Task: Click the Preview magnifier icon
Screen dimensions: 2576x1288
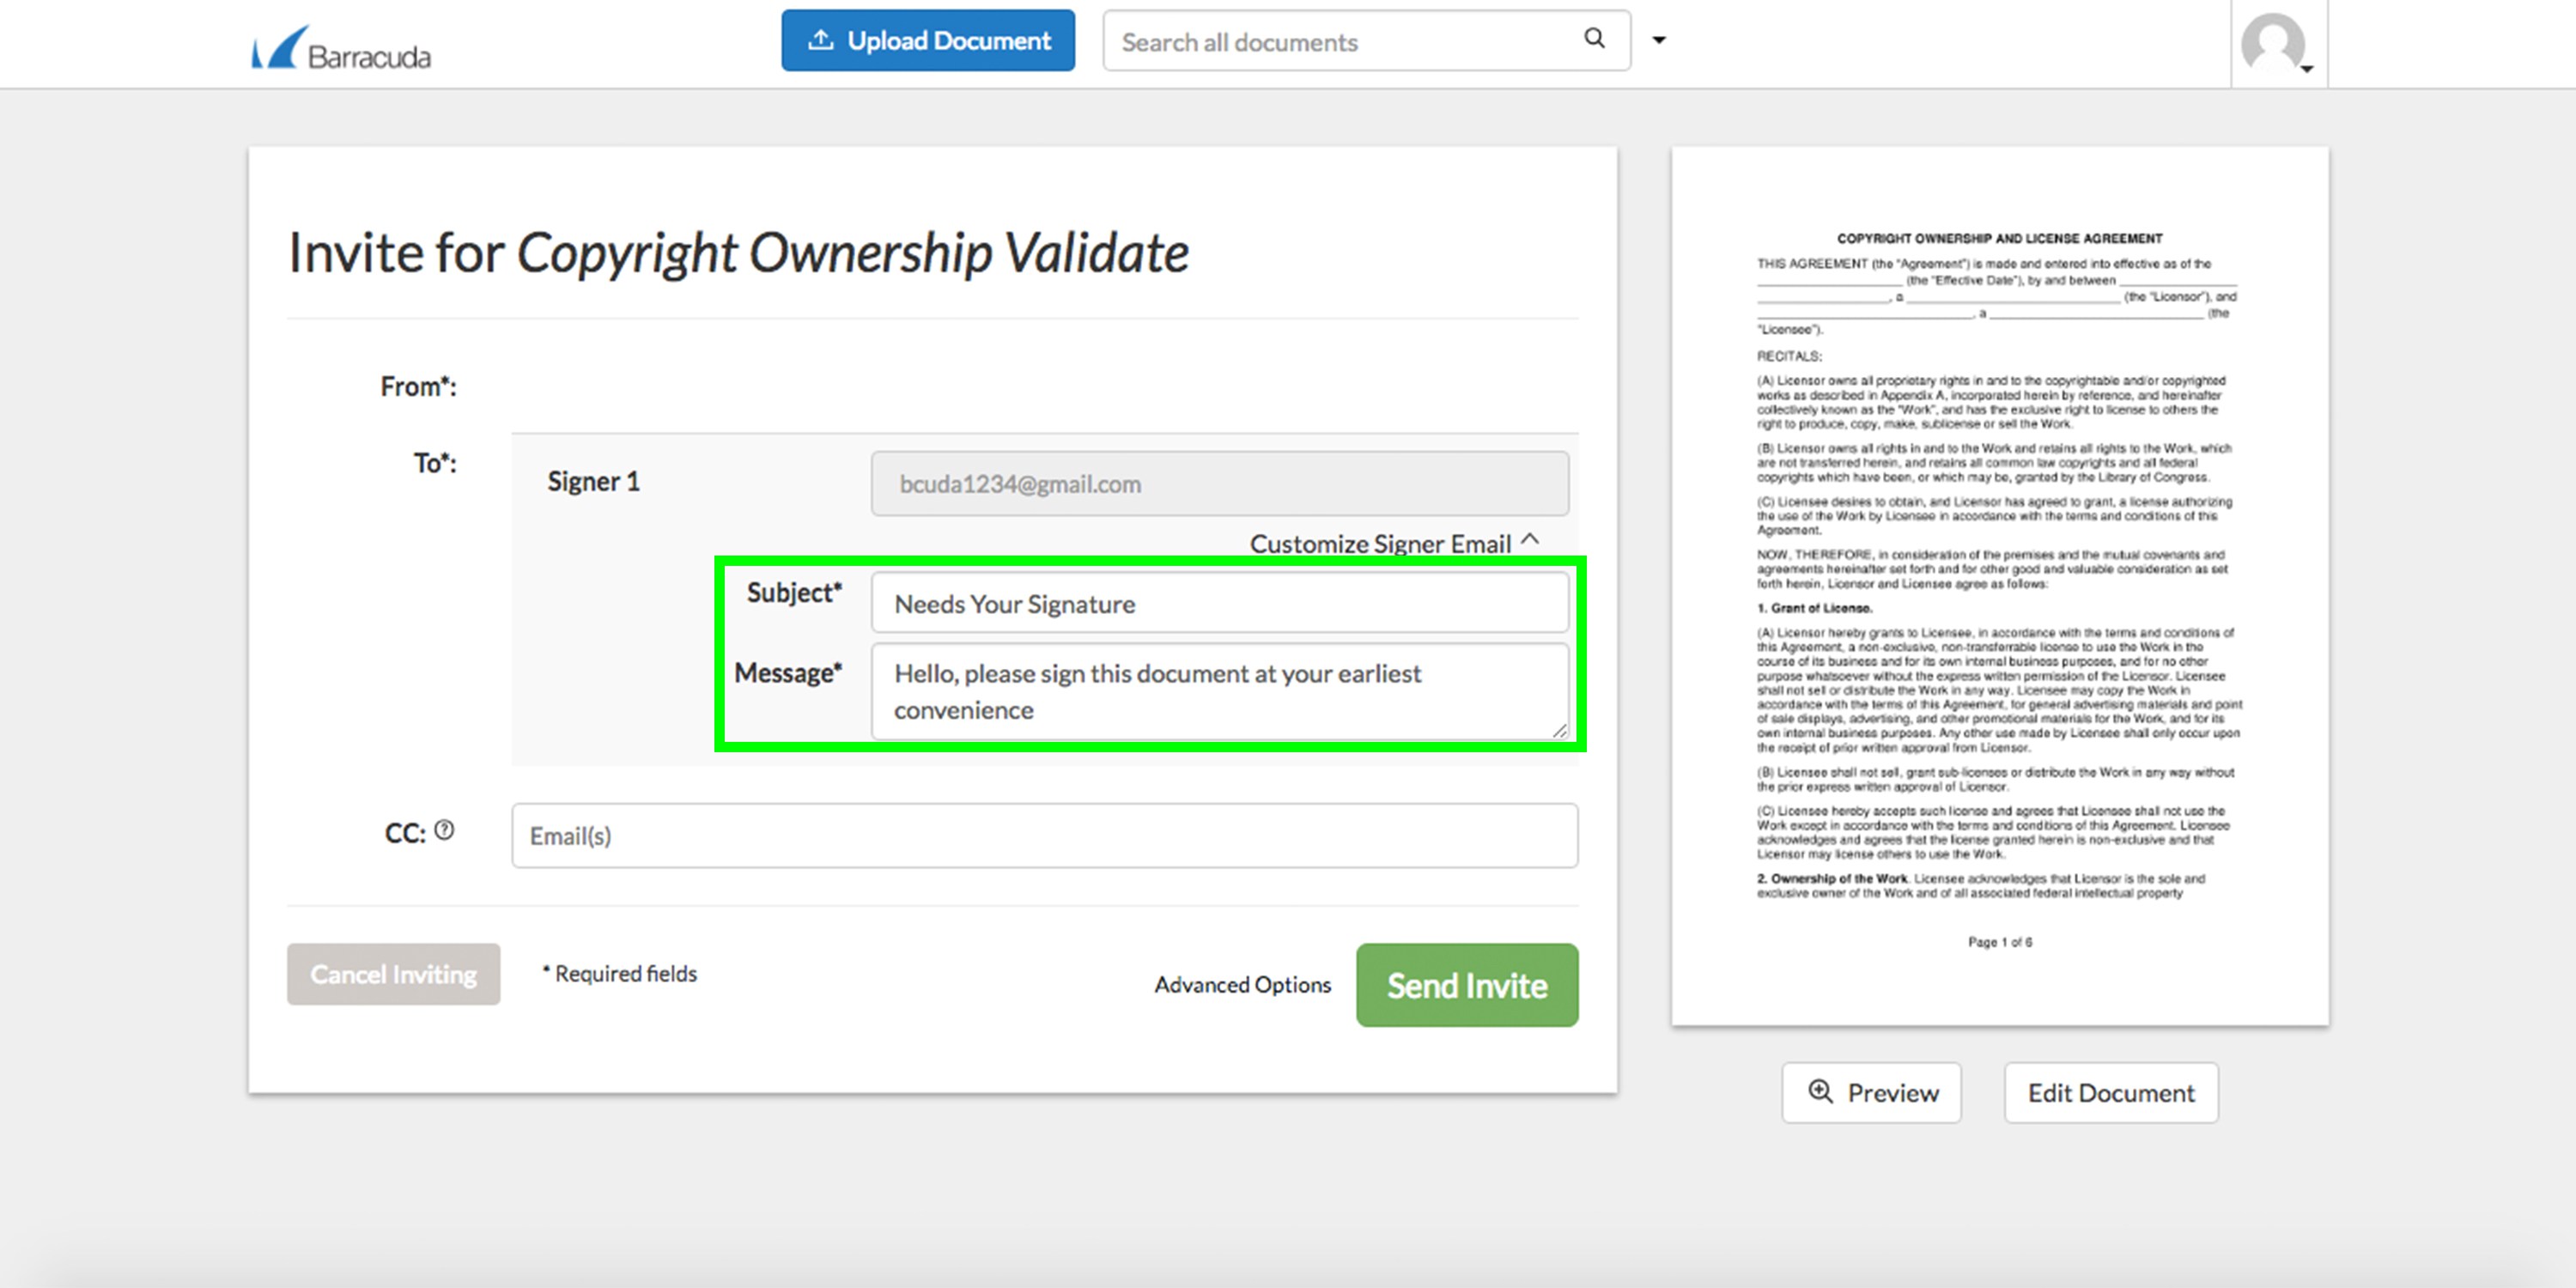Action: pos(1820,1091)
